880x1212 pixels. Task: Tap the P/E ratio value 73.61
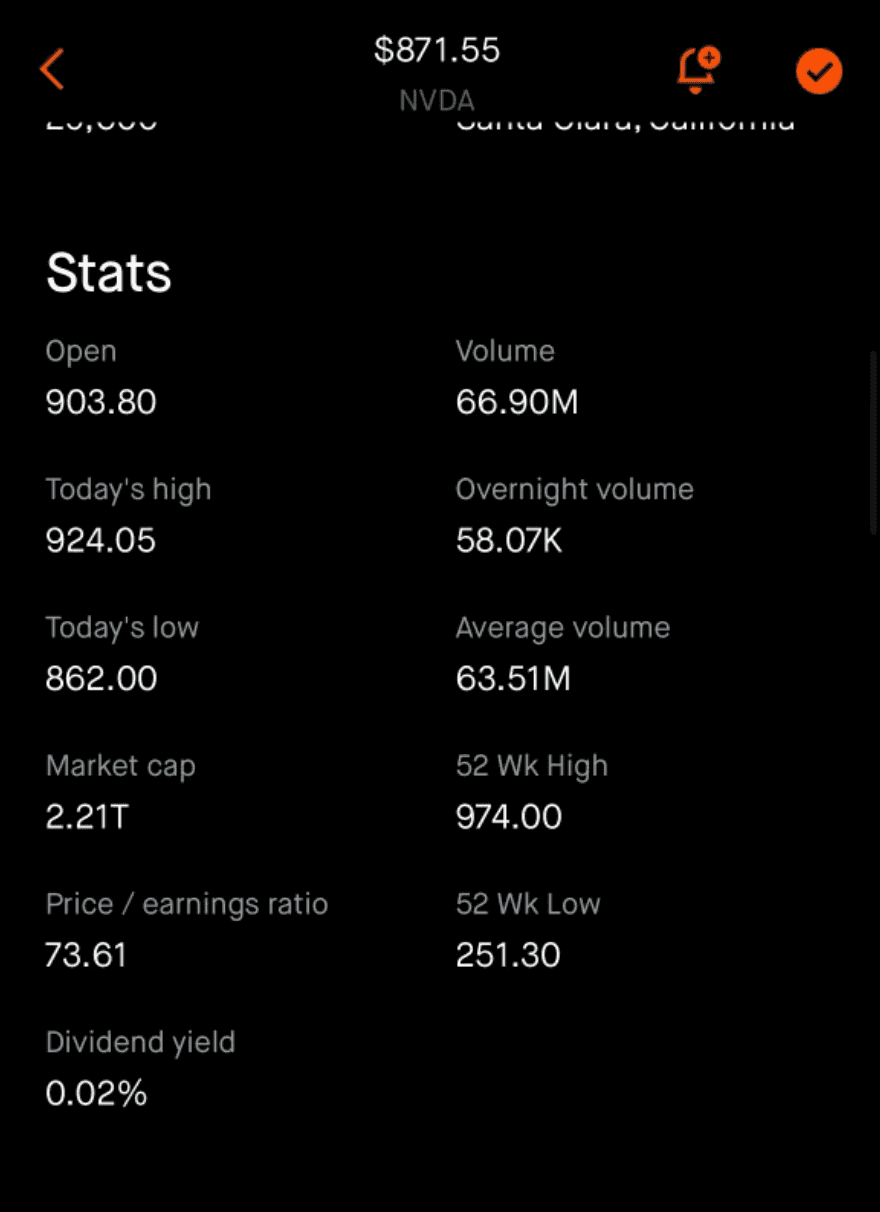coord(86,954)
